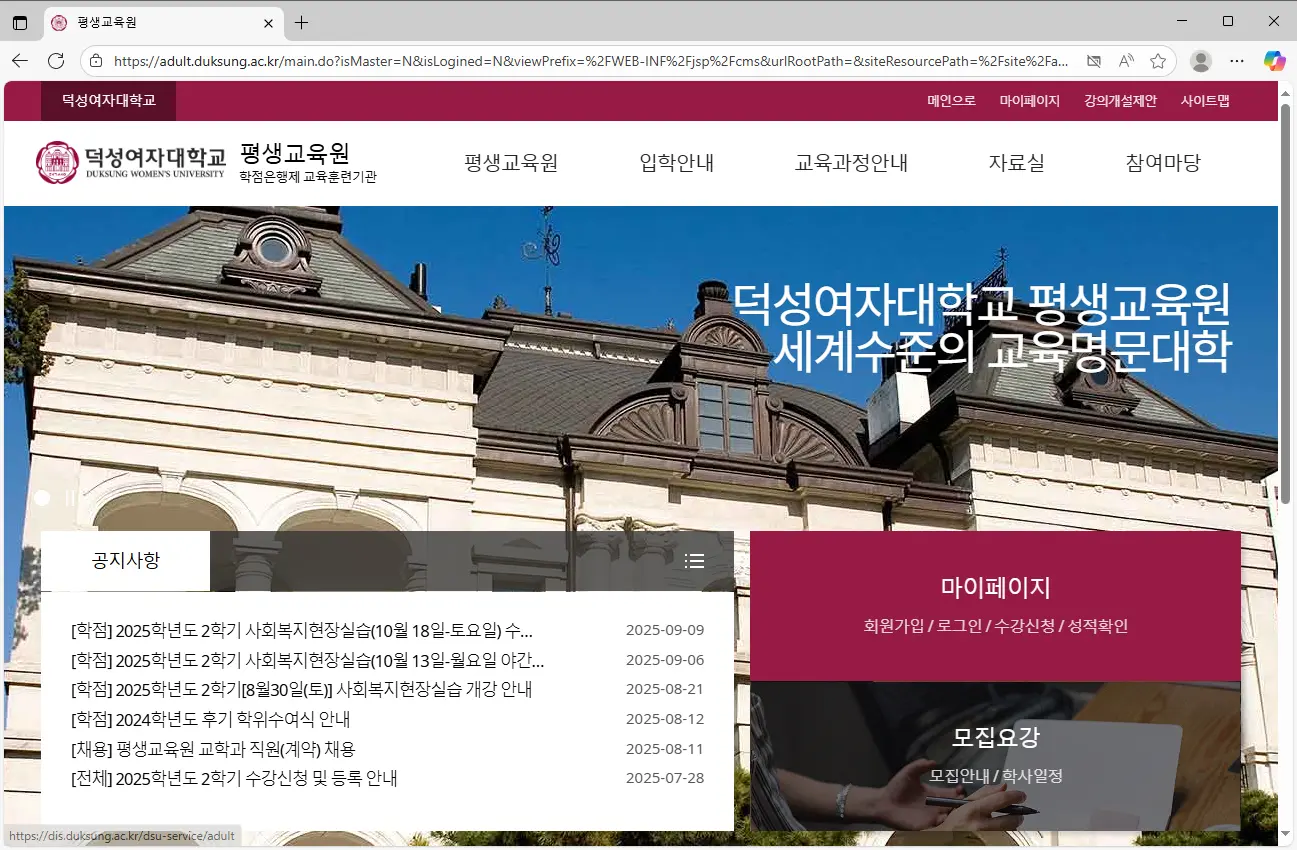Open notice 8월30일(토) 사회복지현장실습 개강 안내

pyautogui.click(x=301, y=690)
